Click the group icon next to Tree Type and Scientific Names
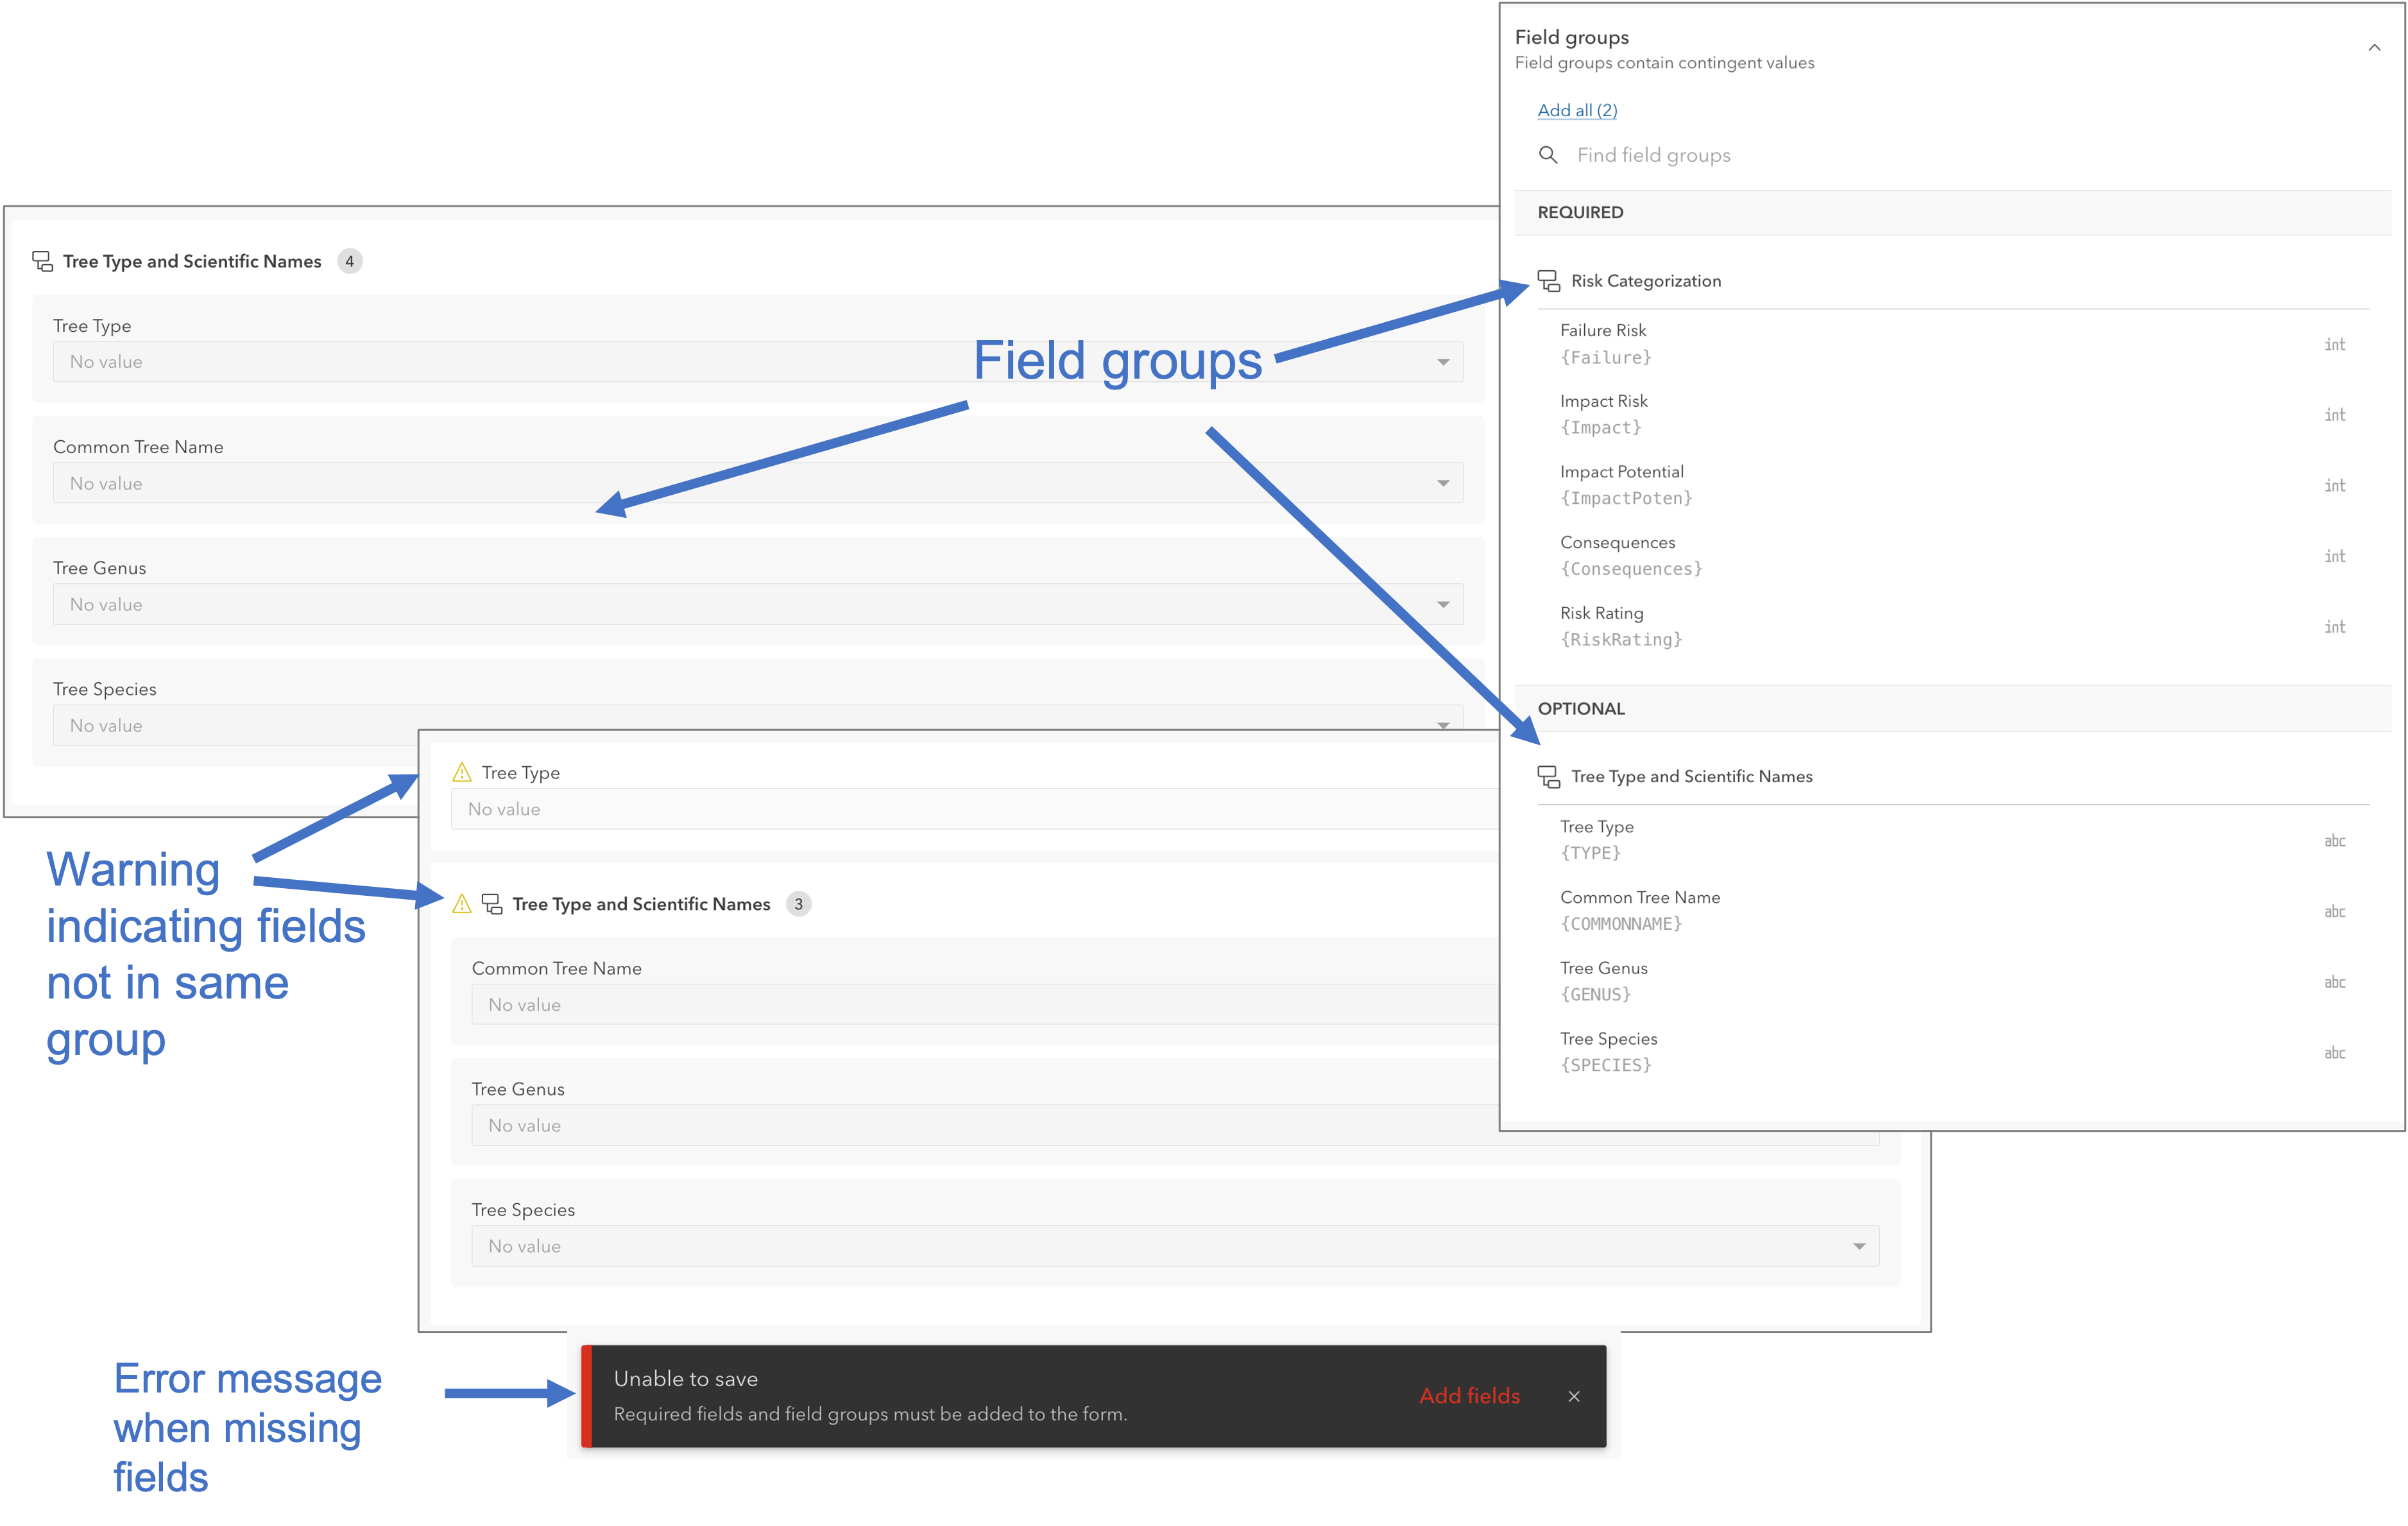Screen dimensions: 2408x1526 point(1548,776)
